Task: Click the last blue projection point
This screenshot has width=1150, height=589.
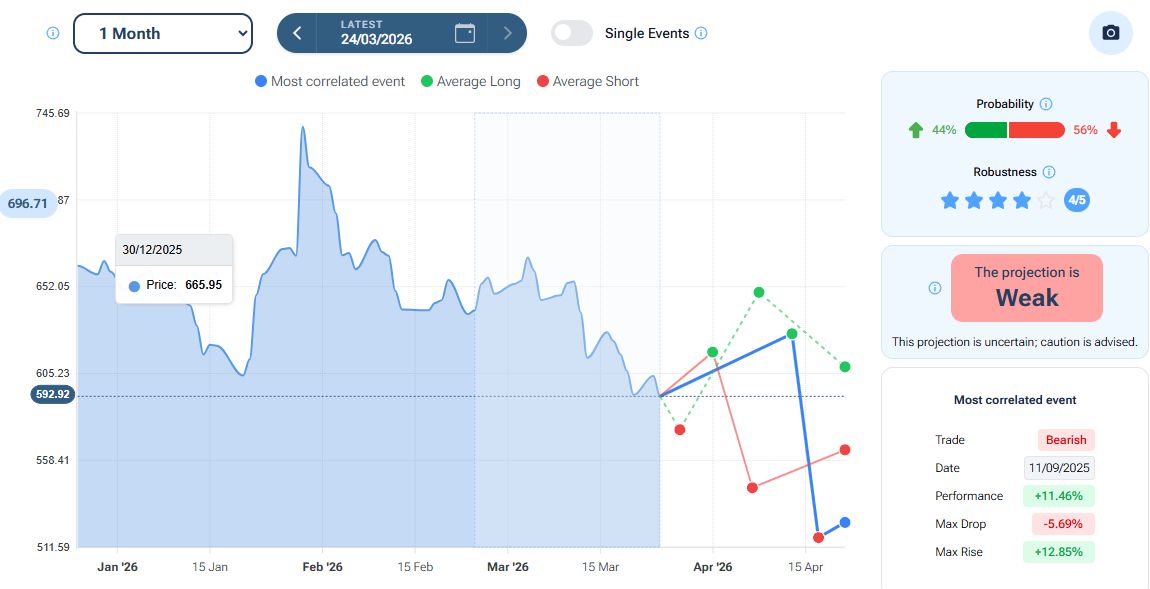Action: pyautogui.click(x=845, y=522)
